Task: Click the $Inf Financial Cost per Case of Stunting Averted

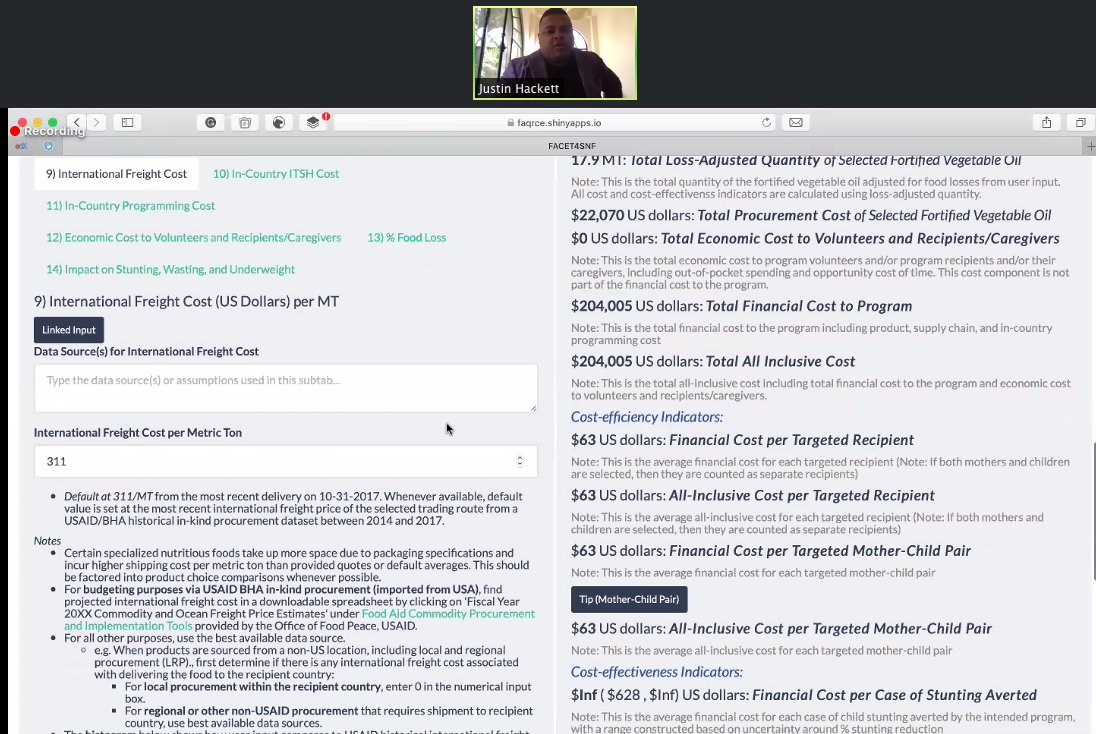Action: coord(804,695)
